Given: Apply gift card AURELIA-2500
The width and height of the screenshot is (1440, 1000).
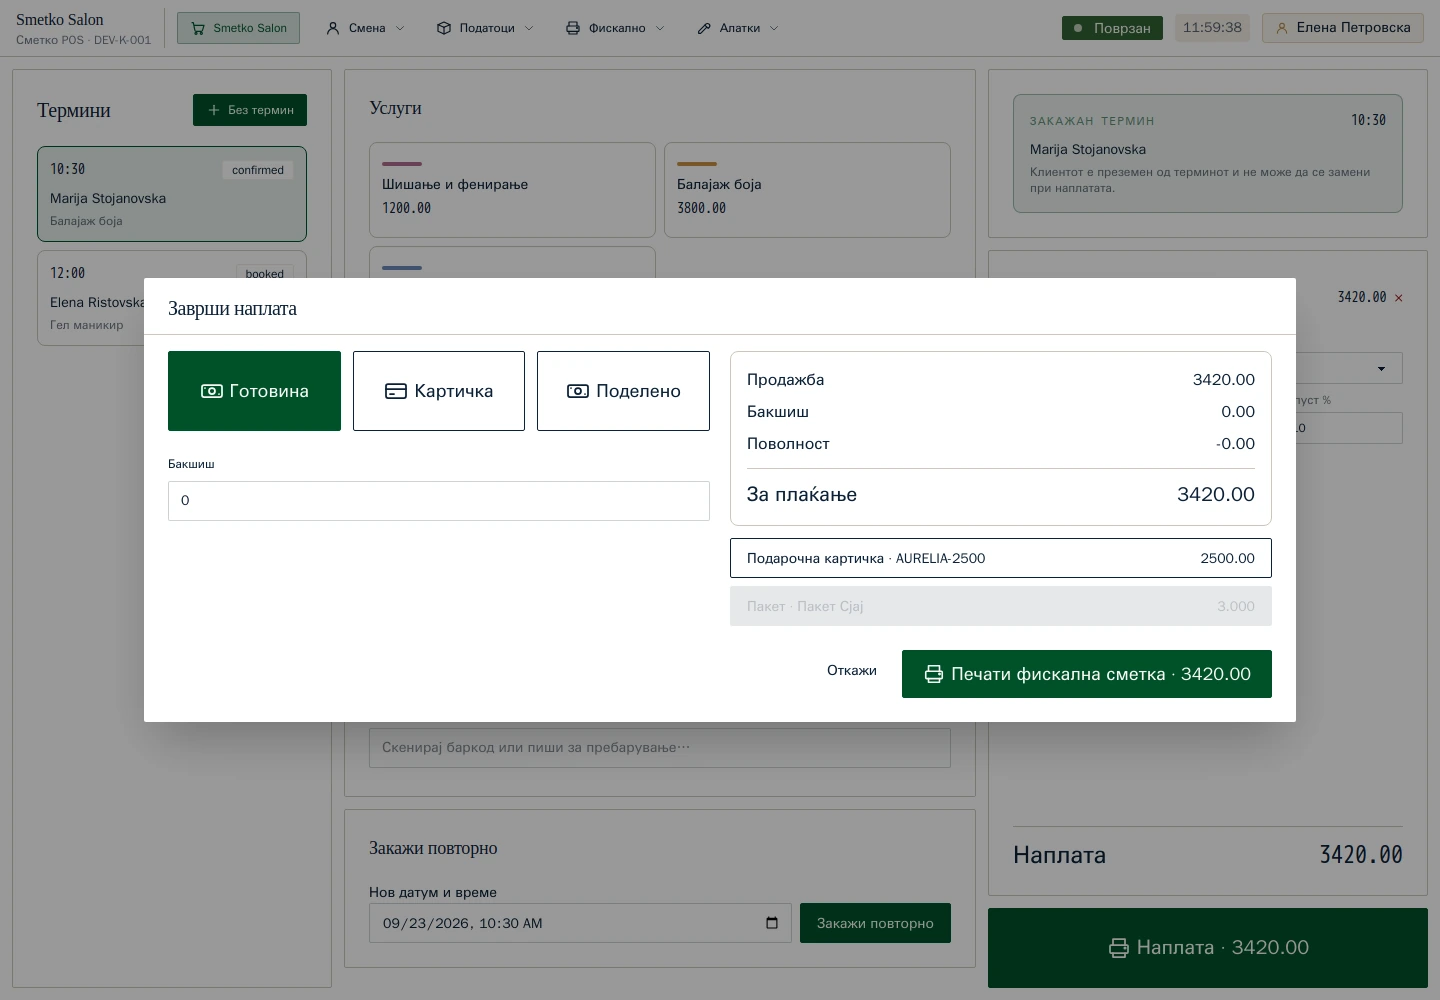Looking at the screenshot, I should 1001,558.
